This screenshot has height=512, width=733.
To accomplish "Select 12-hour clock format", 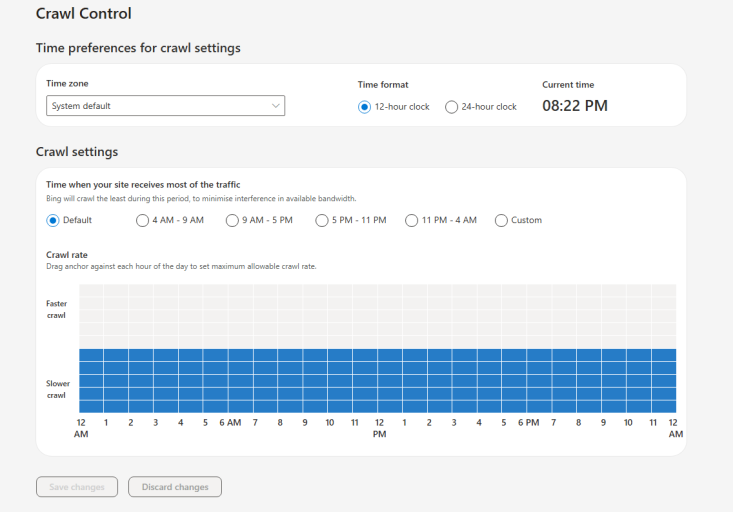I will pyautogui.click(x=364, y=107).
